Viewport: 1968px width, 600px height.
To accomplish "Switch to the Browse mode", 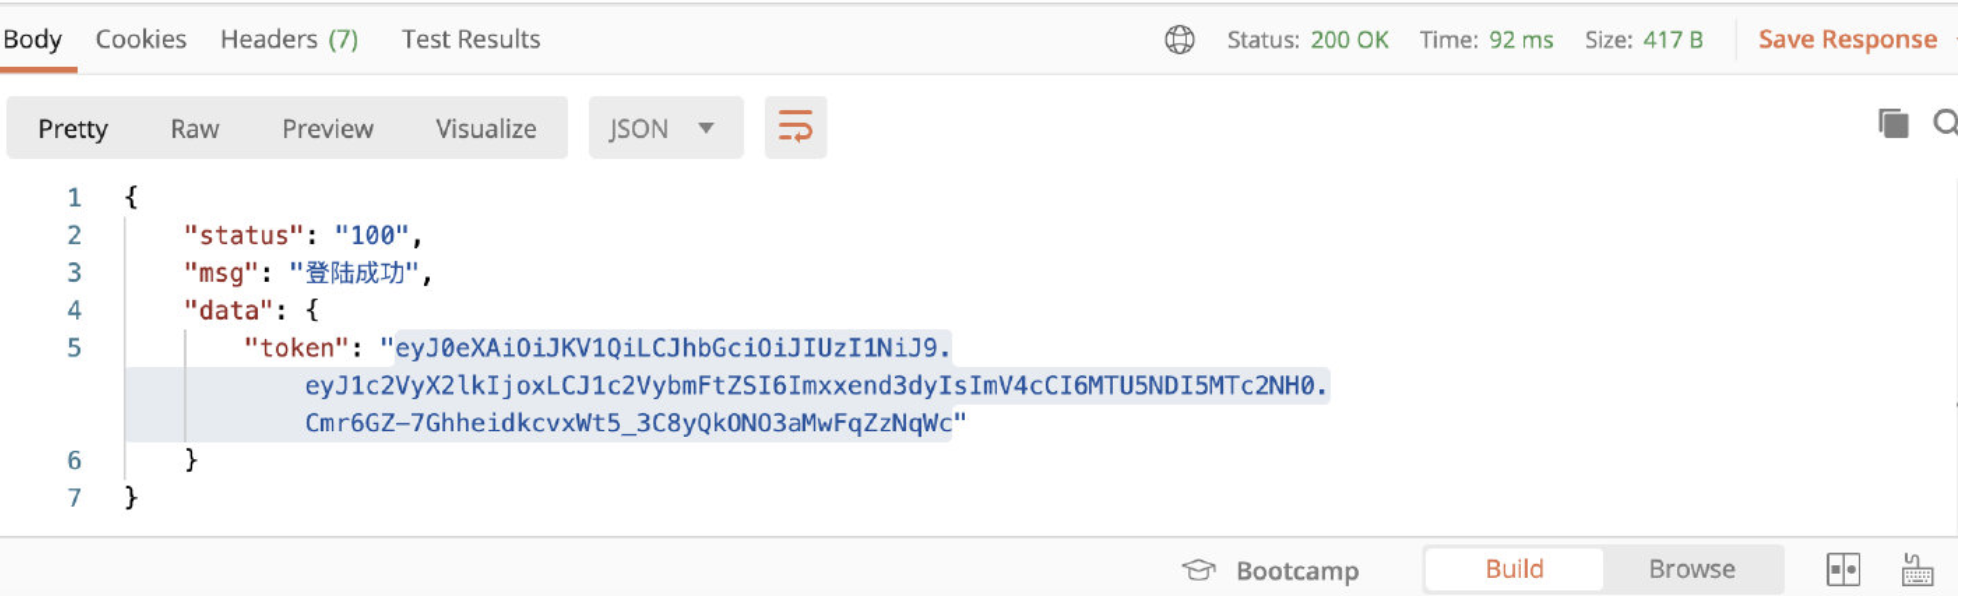I will [1691, 569].
